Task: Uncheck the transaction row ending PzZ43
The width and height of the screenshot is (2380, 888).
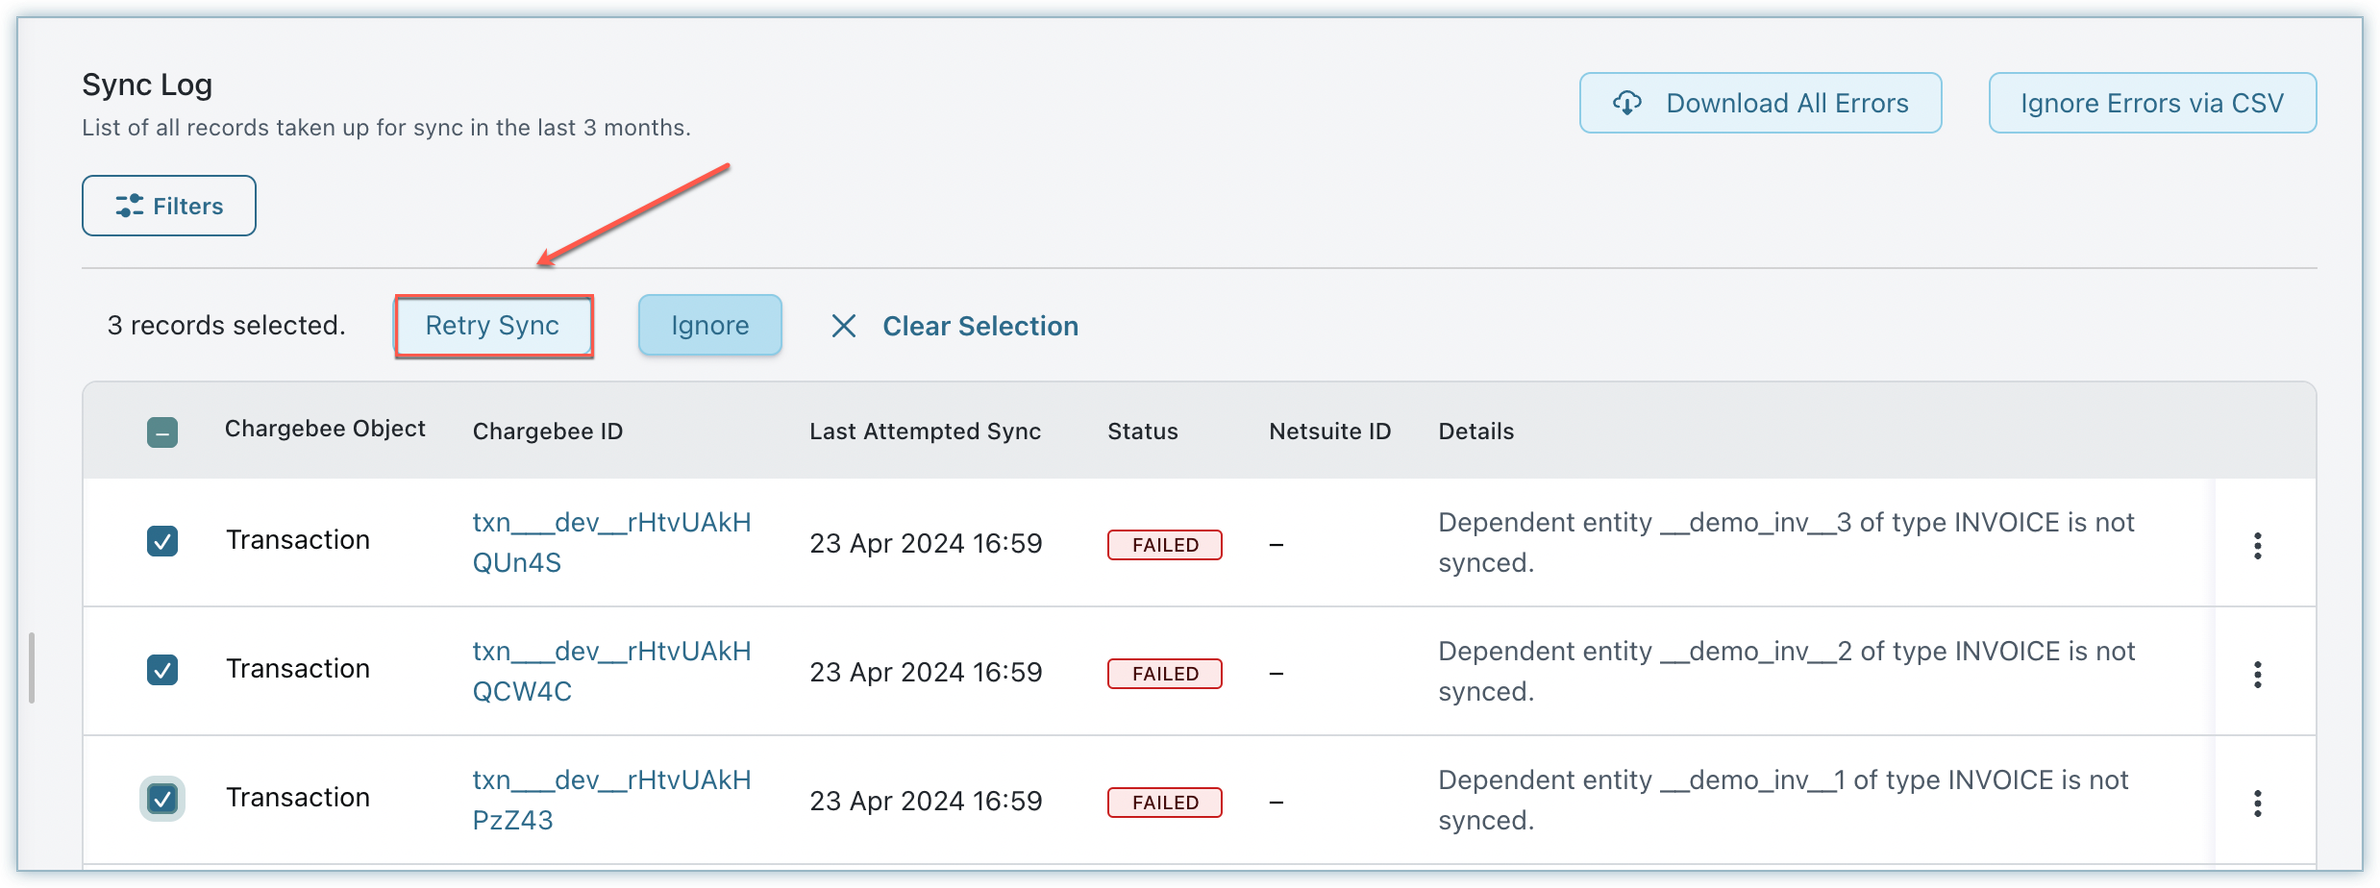Action: tap(162, 798)
